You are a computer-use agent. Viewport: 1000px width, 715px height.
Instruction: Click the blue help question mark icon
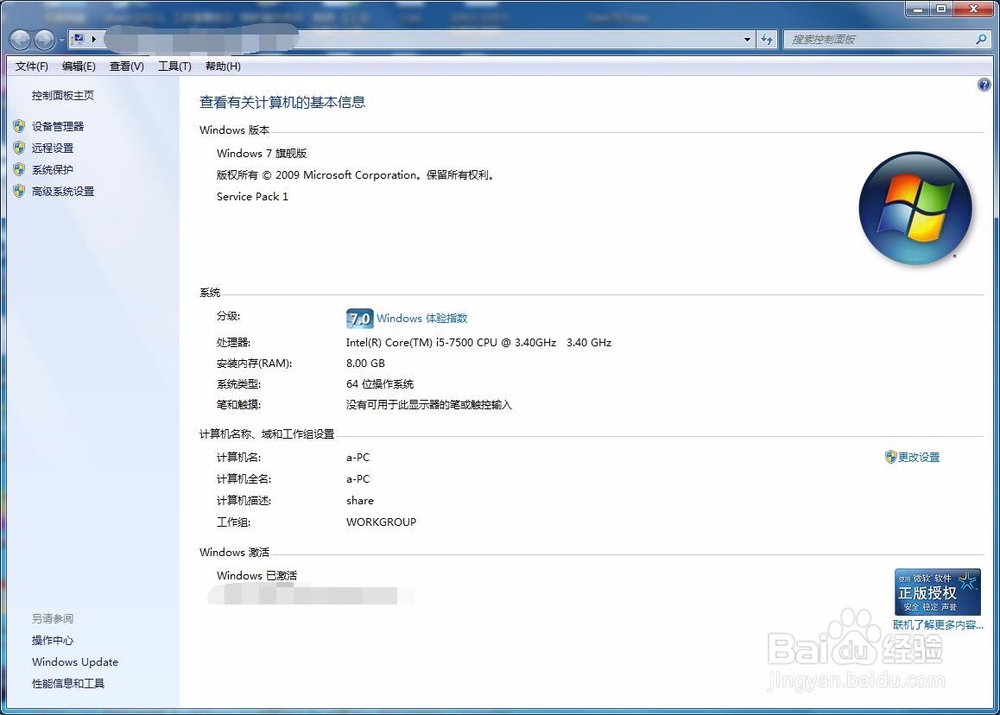point(984,85)
